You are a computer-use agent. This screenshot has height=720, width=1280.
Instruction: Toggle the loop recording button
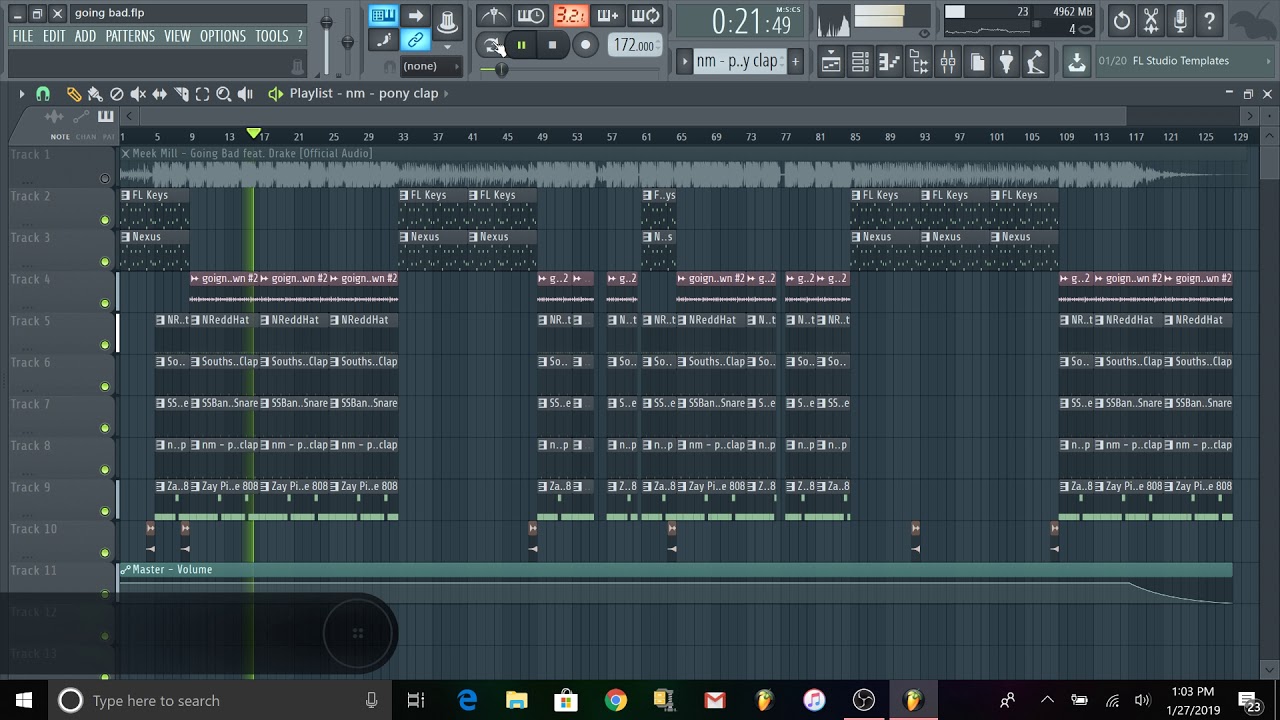646,15
